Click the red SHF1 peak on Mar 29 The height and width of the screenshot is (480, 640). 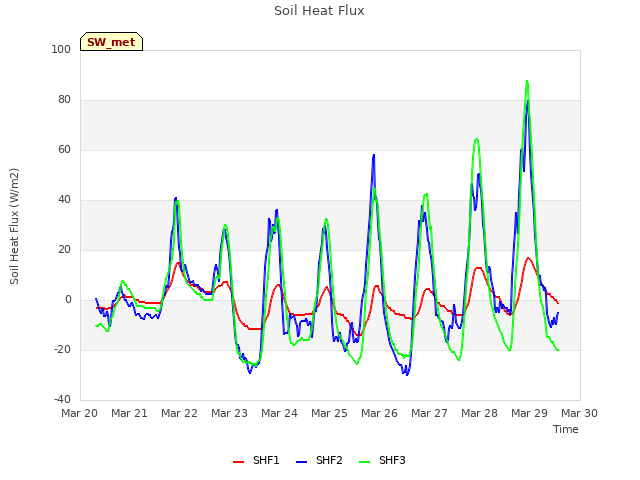528,258
